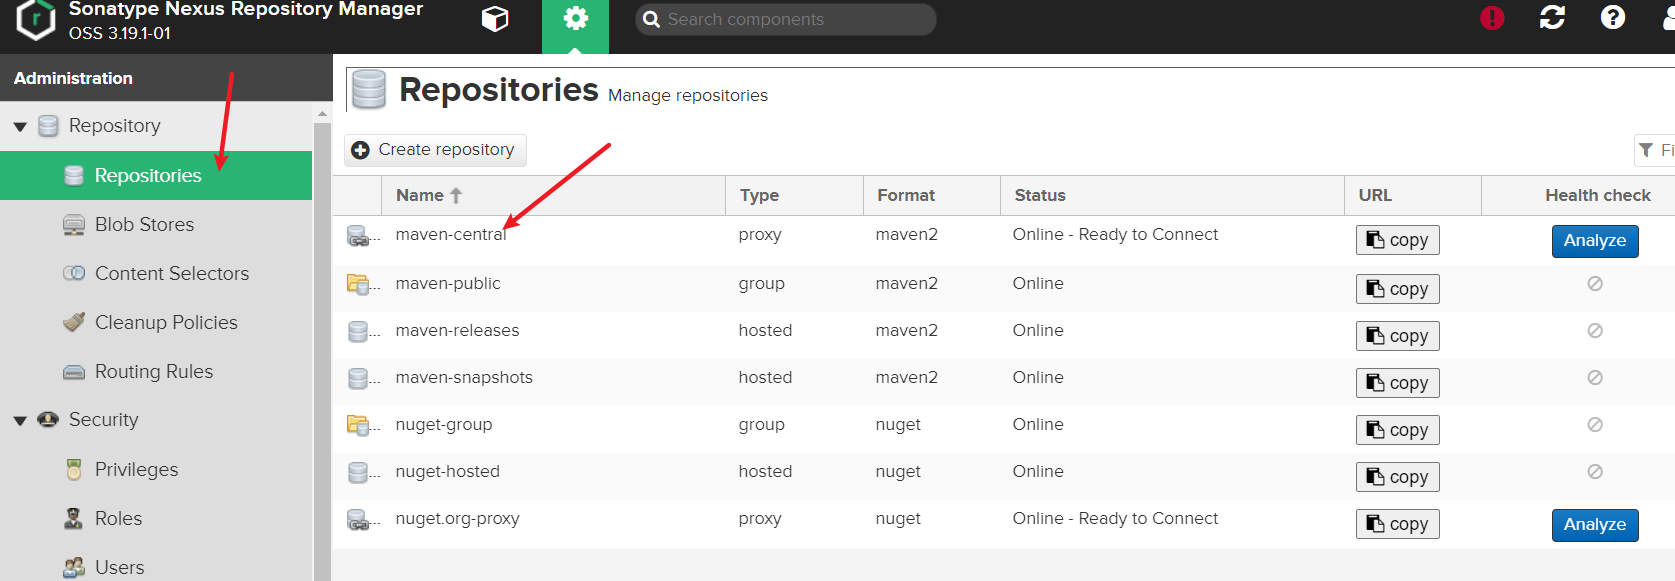This screenshot has width=1675, height=581.
Task: Open the Help question mark icon
Action: (1613, 18)
